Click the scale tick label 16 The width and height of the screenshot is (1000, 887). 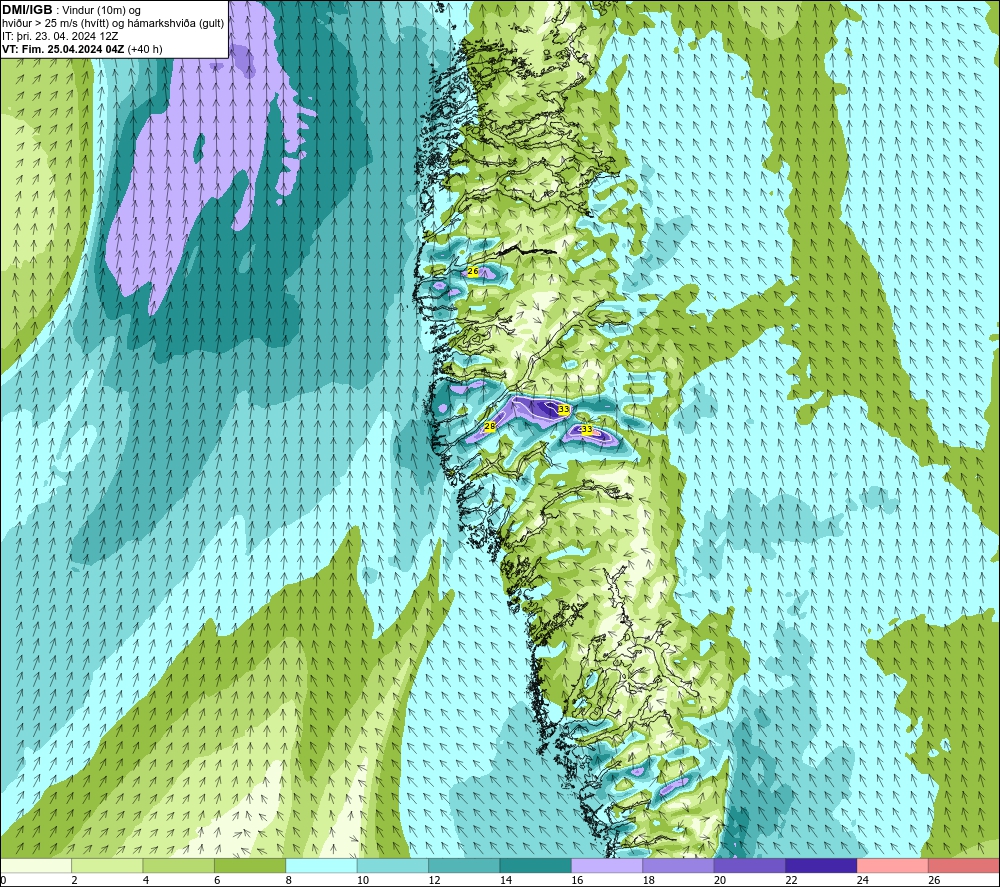pos(577,880)
